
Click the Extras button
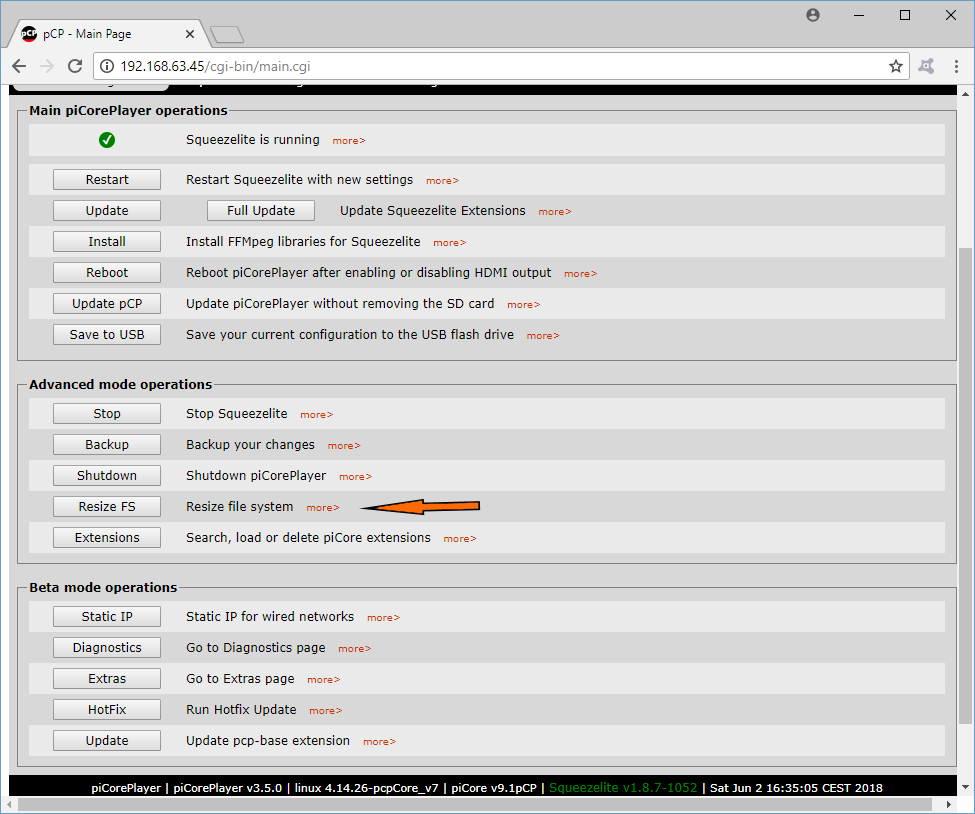107,679
